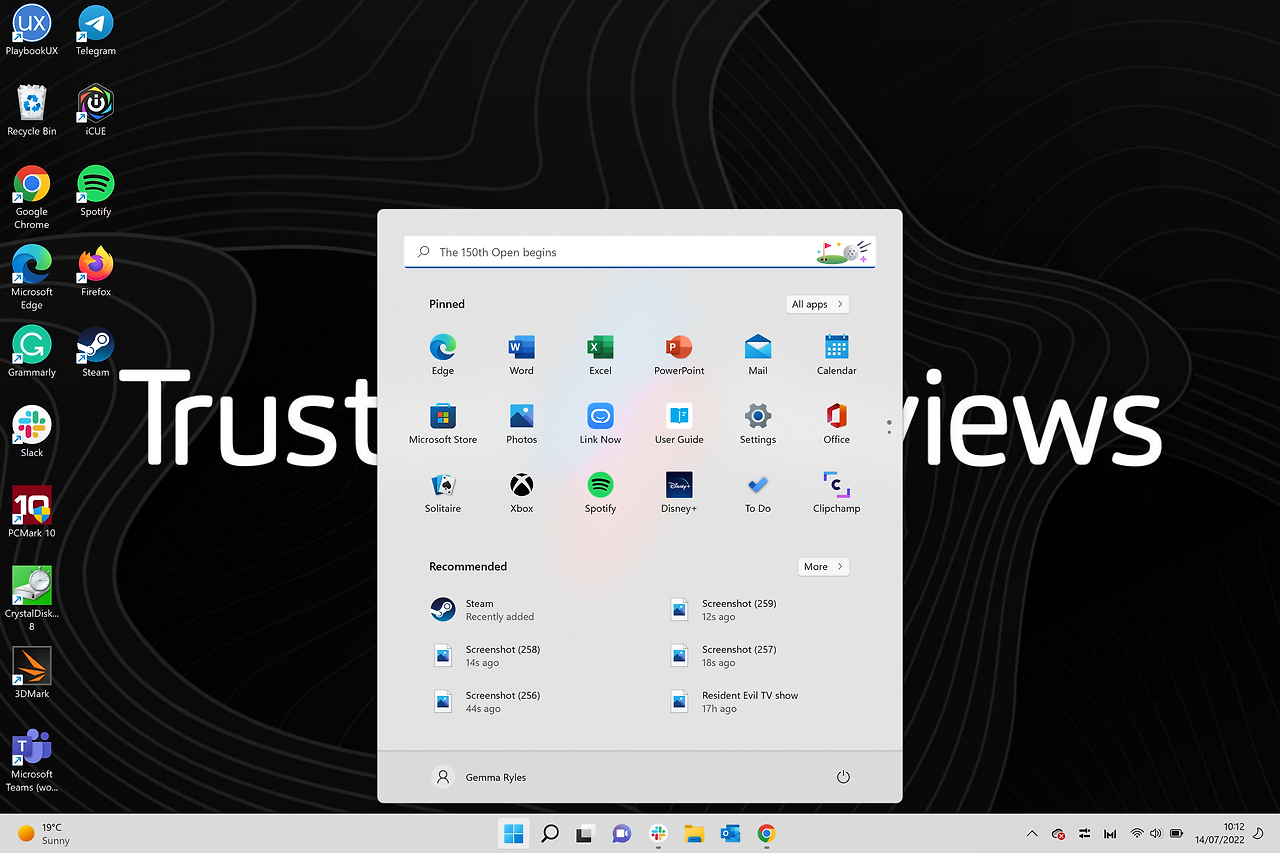The width and height of the screenshot is (1280, 853).
Task: Open Task View on the taskbar
Action: point(585,833)
